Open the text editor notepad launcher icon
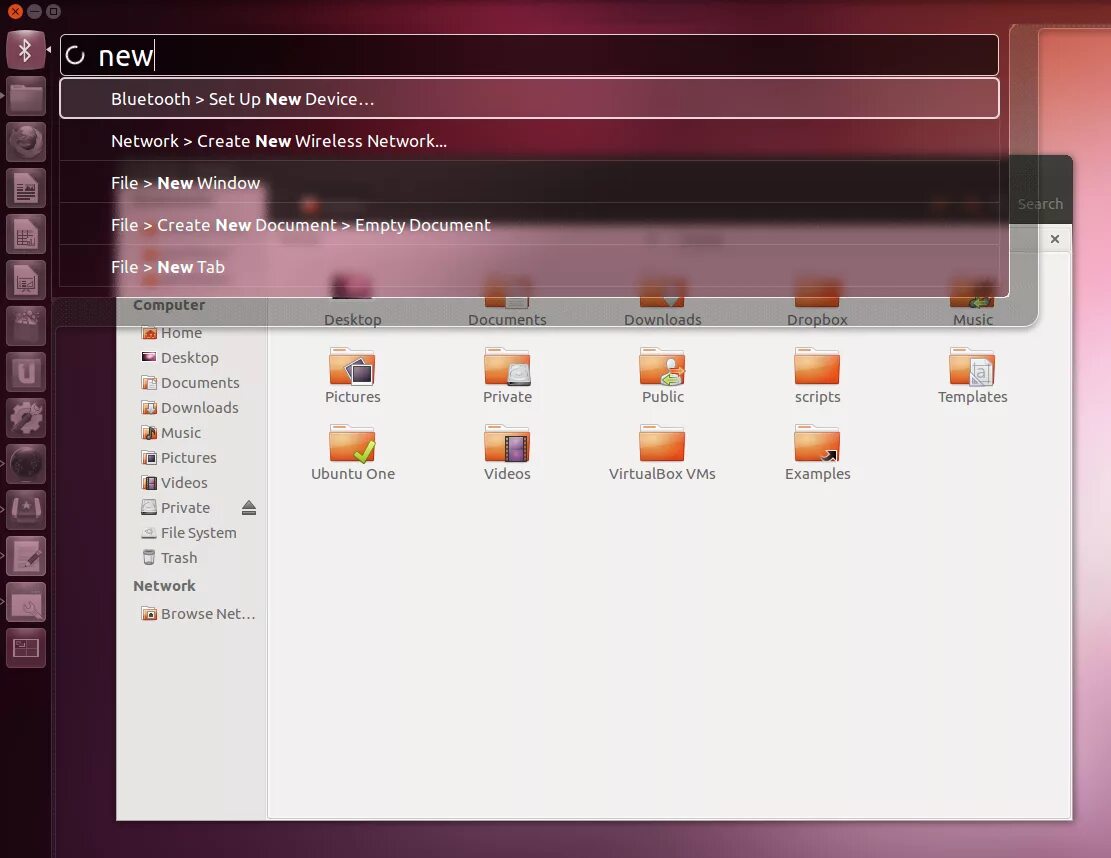The height and width of the screenshot is (858, 1111). coord(26,556)
